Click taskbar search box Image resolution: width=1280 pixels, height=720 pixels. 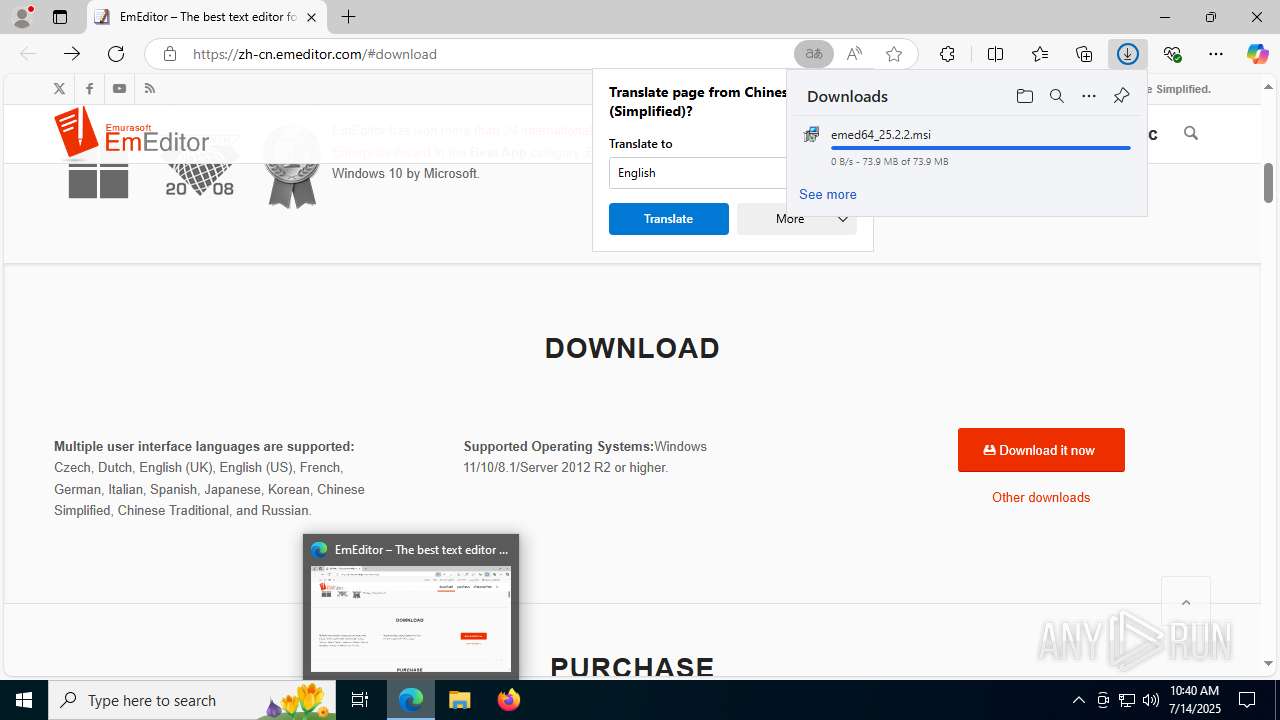click(x=192, y=700)
